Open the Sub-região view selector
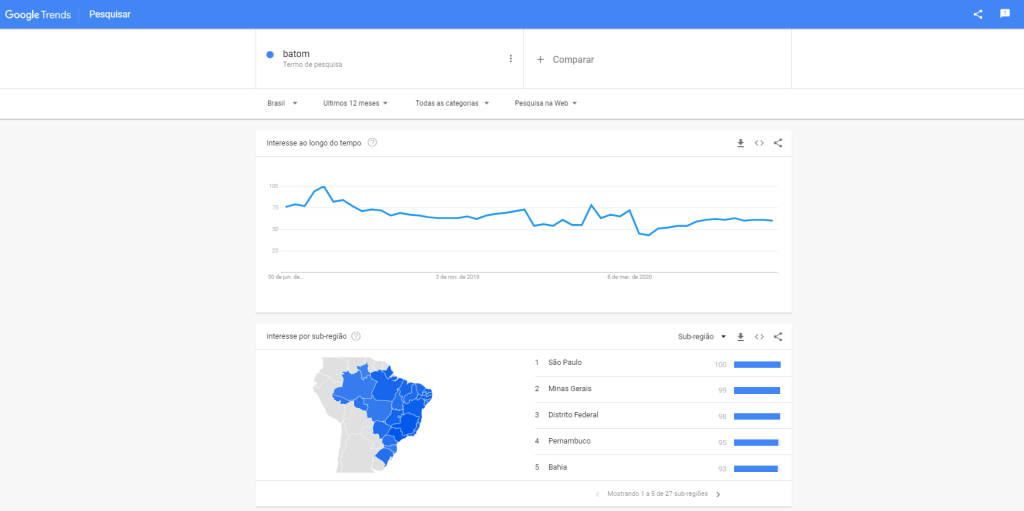 (x=701, y=337)
